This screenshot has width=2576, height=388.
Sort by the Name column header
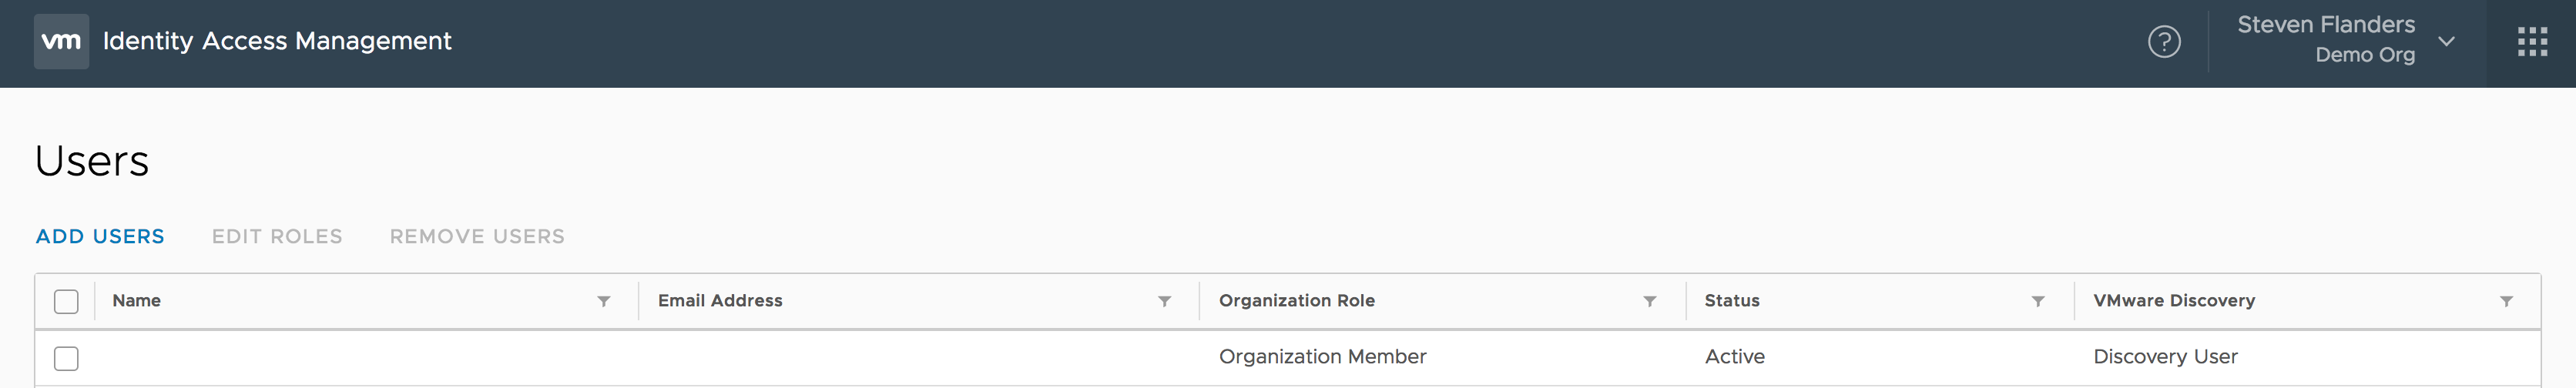[x=137, y=301]
